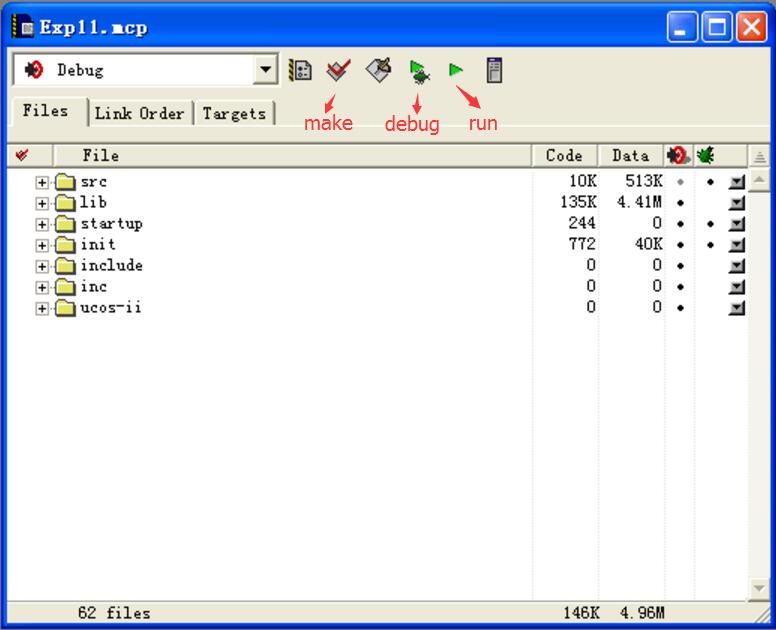Click the src folder icon
The width and height of the screenshot is (776, 630).
[x=65, y=182]
